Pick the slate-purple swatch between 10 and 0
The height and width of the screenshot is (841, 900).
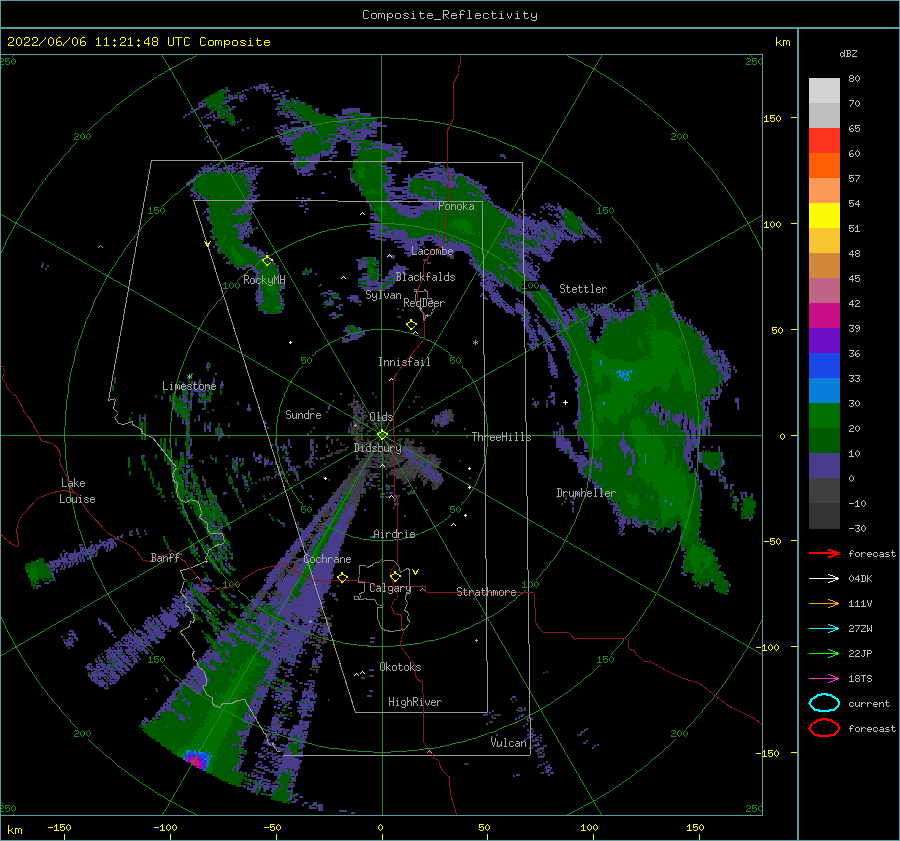824,466
